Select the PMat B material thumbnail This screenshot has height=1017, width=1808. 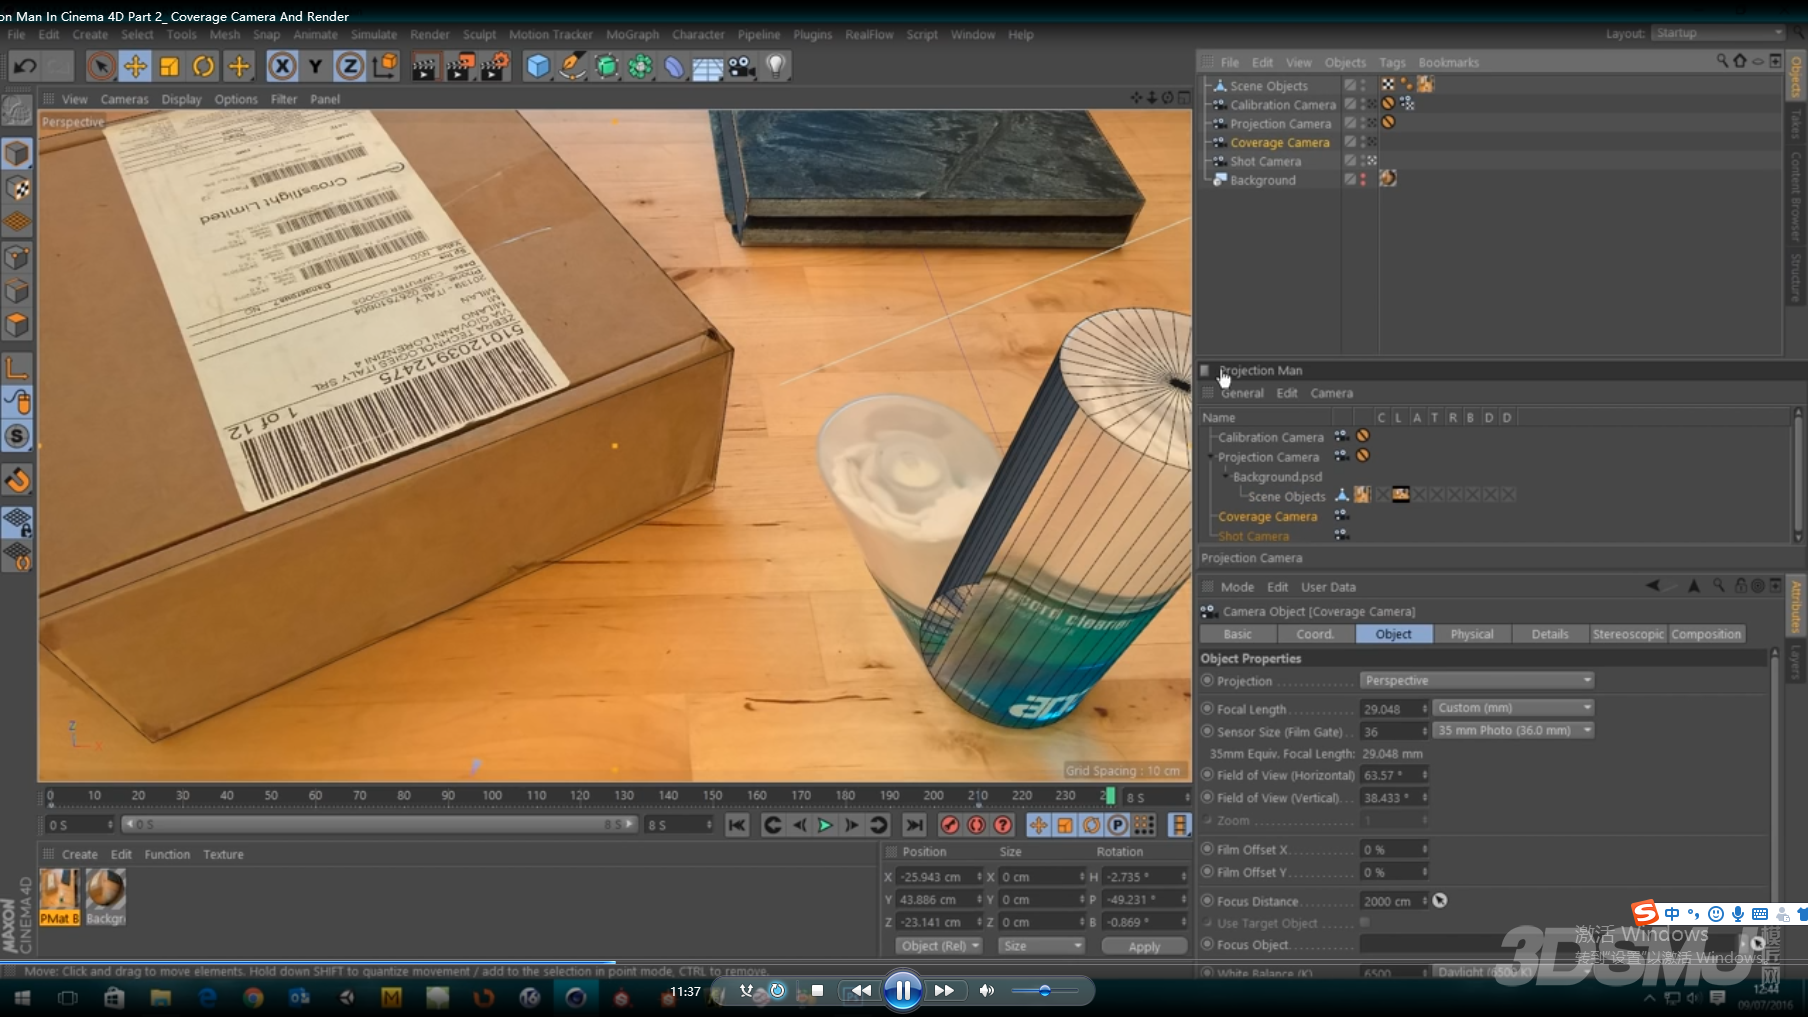(x=59, y=896)
